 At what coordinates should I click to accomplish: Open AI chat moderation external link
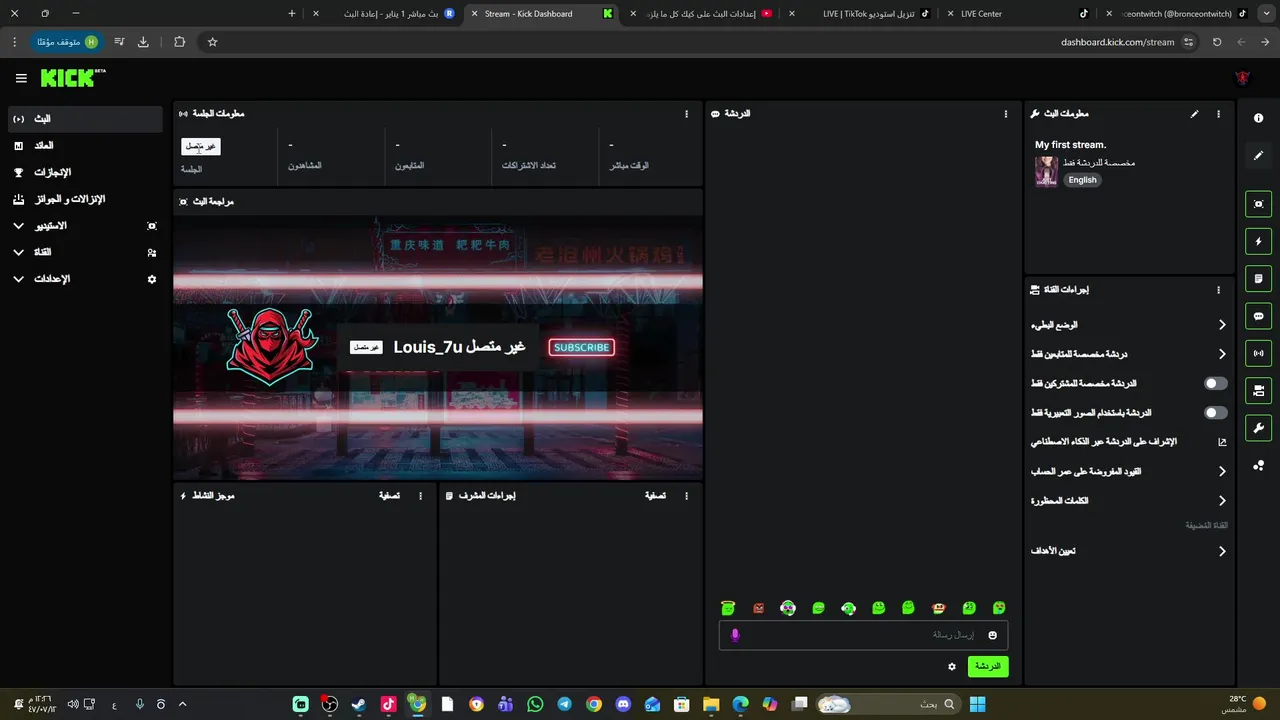point(1222,442)
